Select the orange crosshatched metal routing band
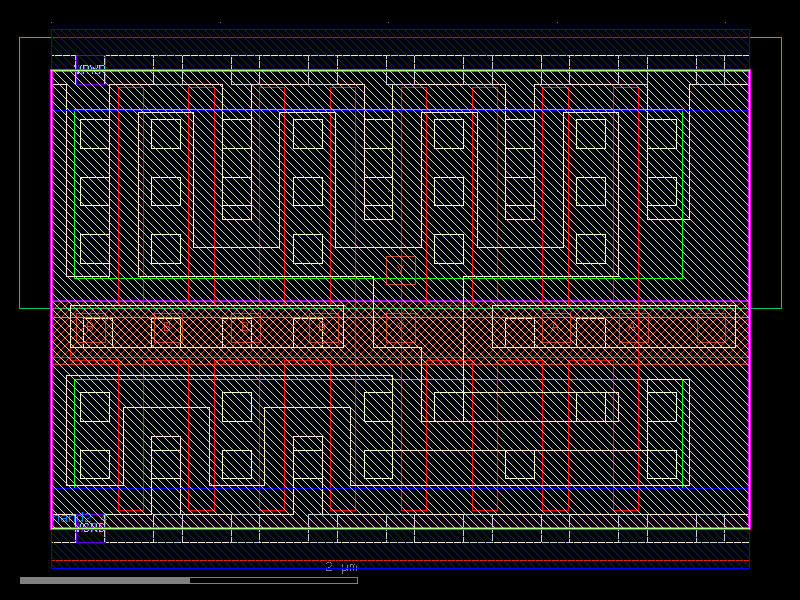This screenshot has height=600, width=800. click(400, 330)
